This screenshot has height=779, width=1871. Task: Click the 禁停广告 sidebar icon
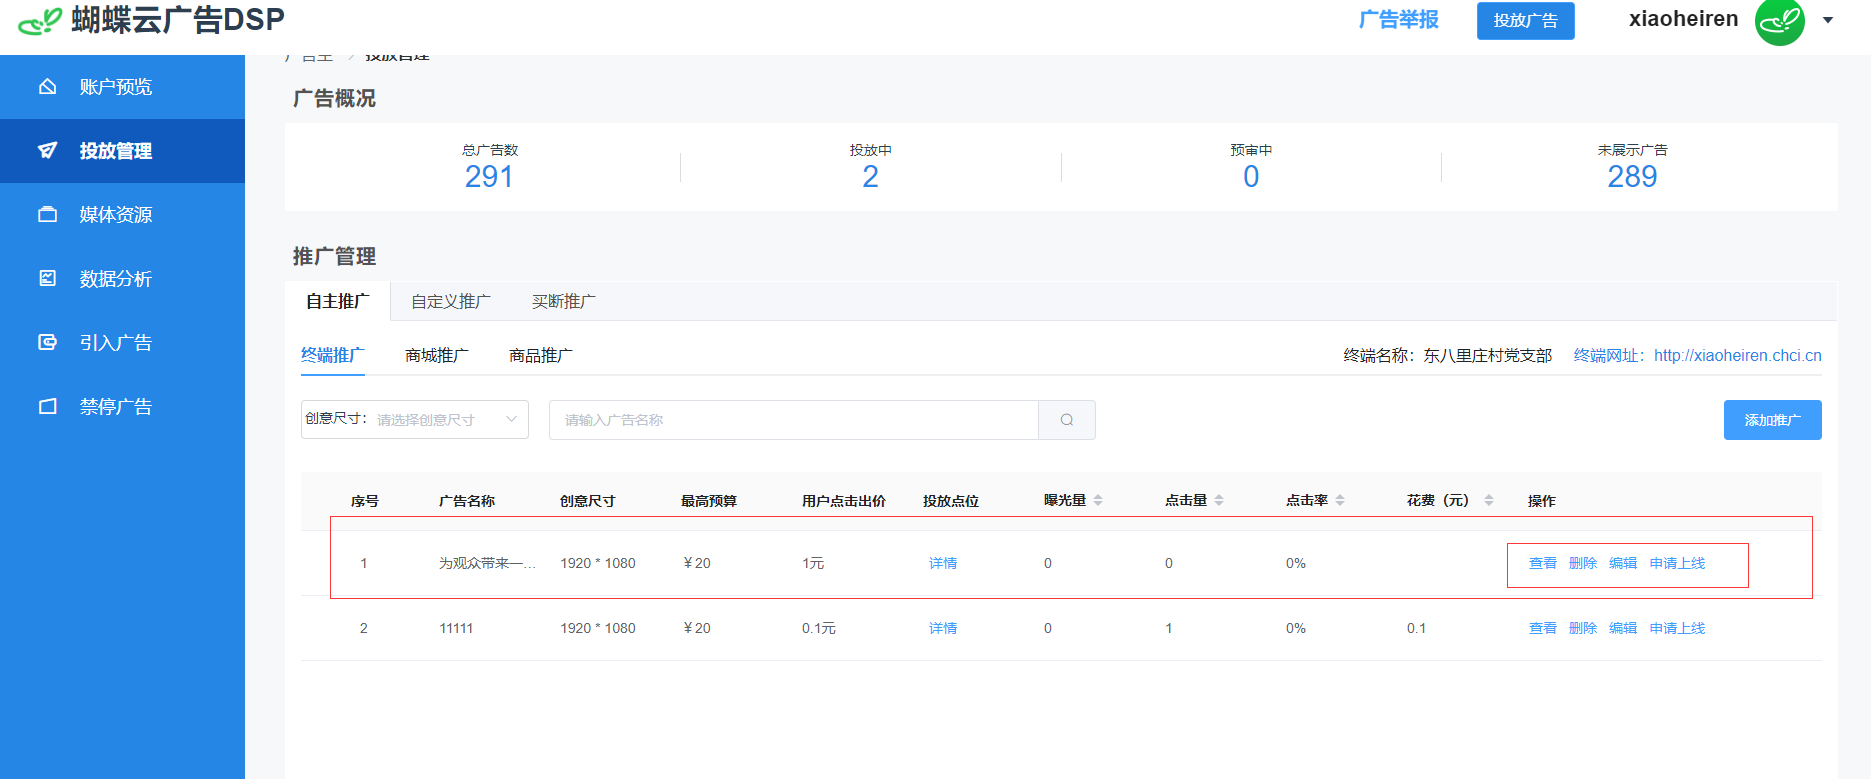47,407
